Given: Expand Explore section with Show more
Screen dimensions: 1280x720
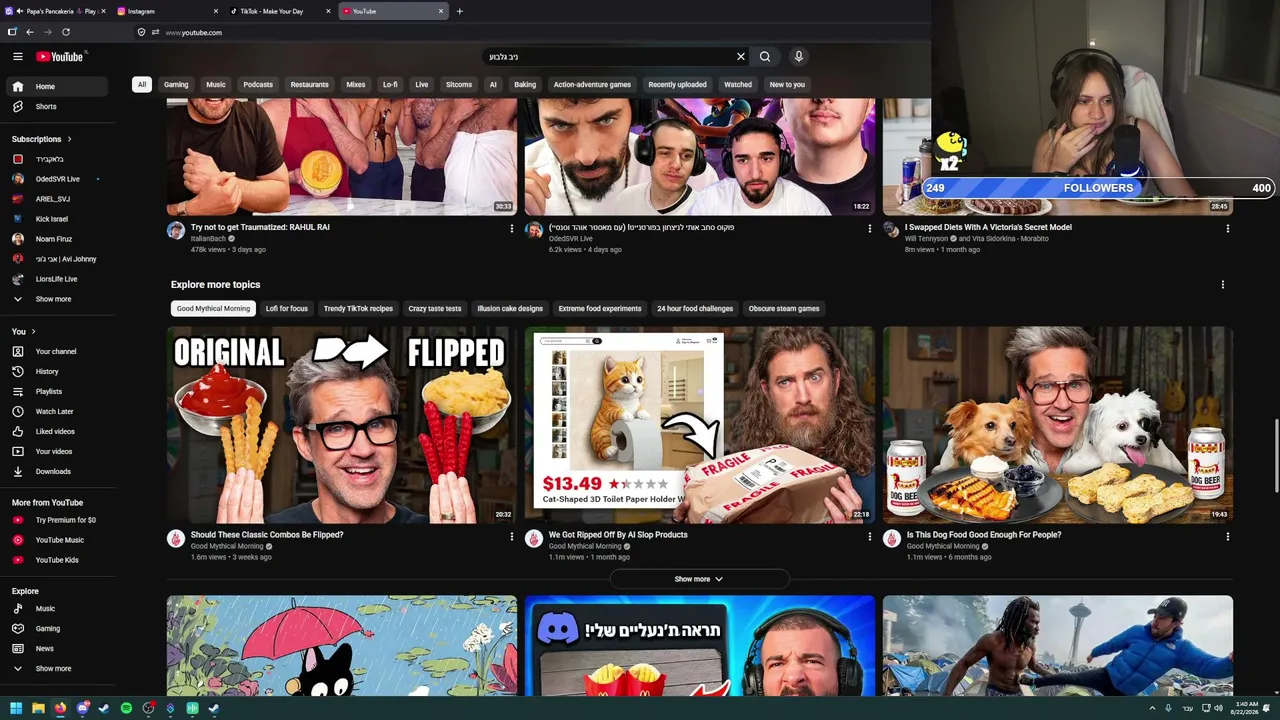Looking at the screenshot, I should click(58, 668).
